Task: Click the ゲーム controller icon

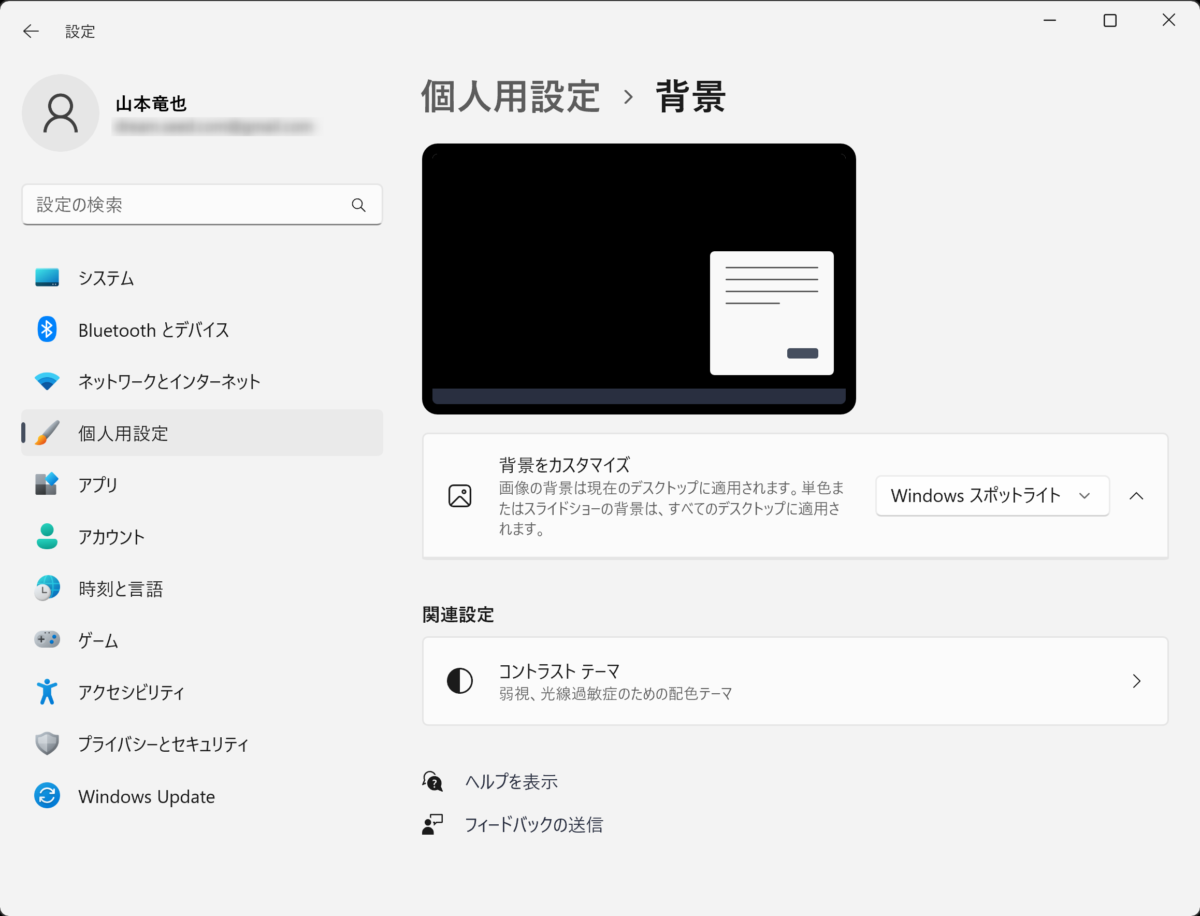Action: tap(47, 640)
